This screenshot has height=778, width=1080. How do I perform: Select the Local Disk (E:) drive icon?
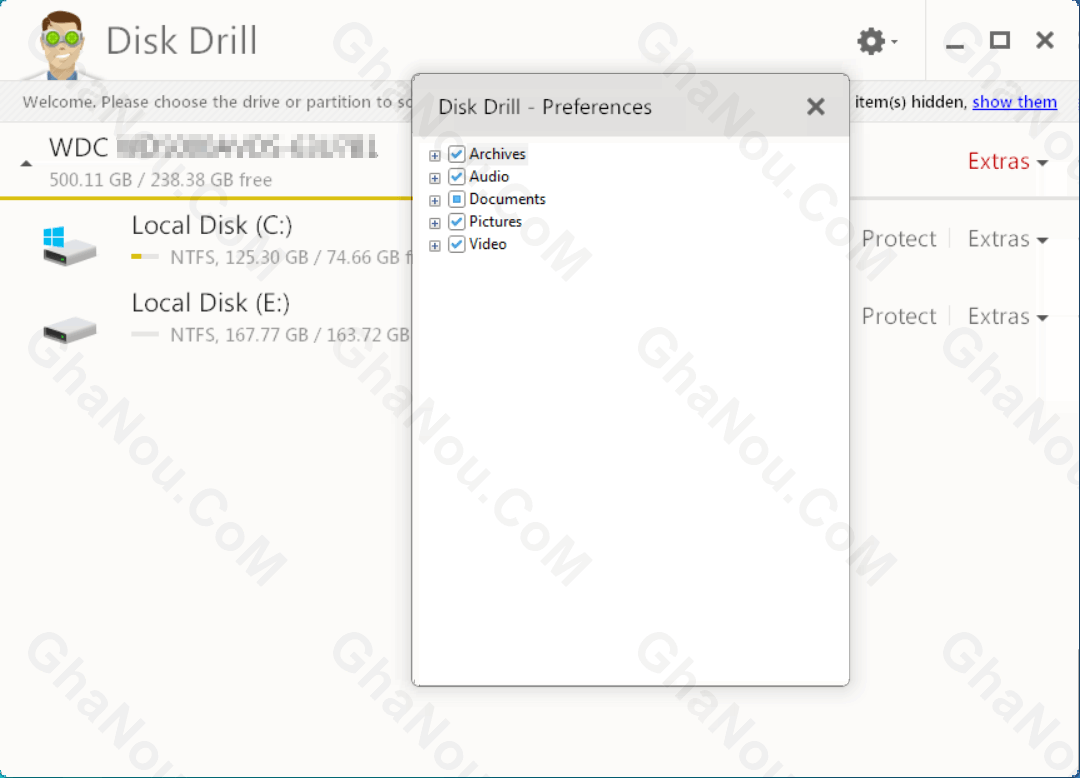pos(69,329)
